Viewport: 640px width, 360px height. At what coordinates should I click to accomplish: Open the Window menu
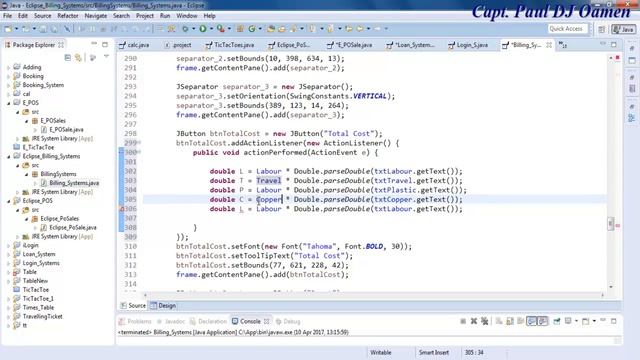pyautogui.click(x=187, y=16)
